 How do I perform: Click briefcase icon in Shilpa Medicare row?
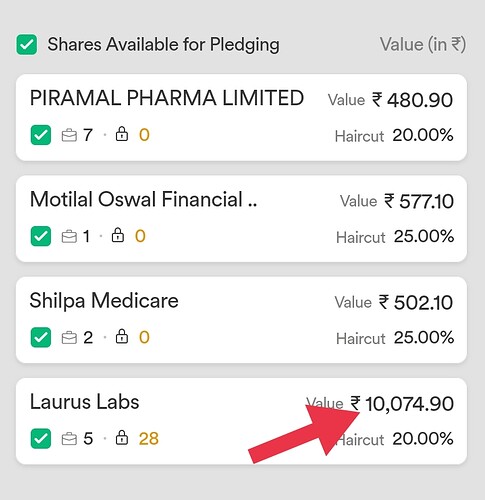(x=69, y=338)
